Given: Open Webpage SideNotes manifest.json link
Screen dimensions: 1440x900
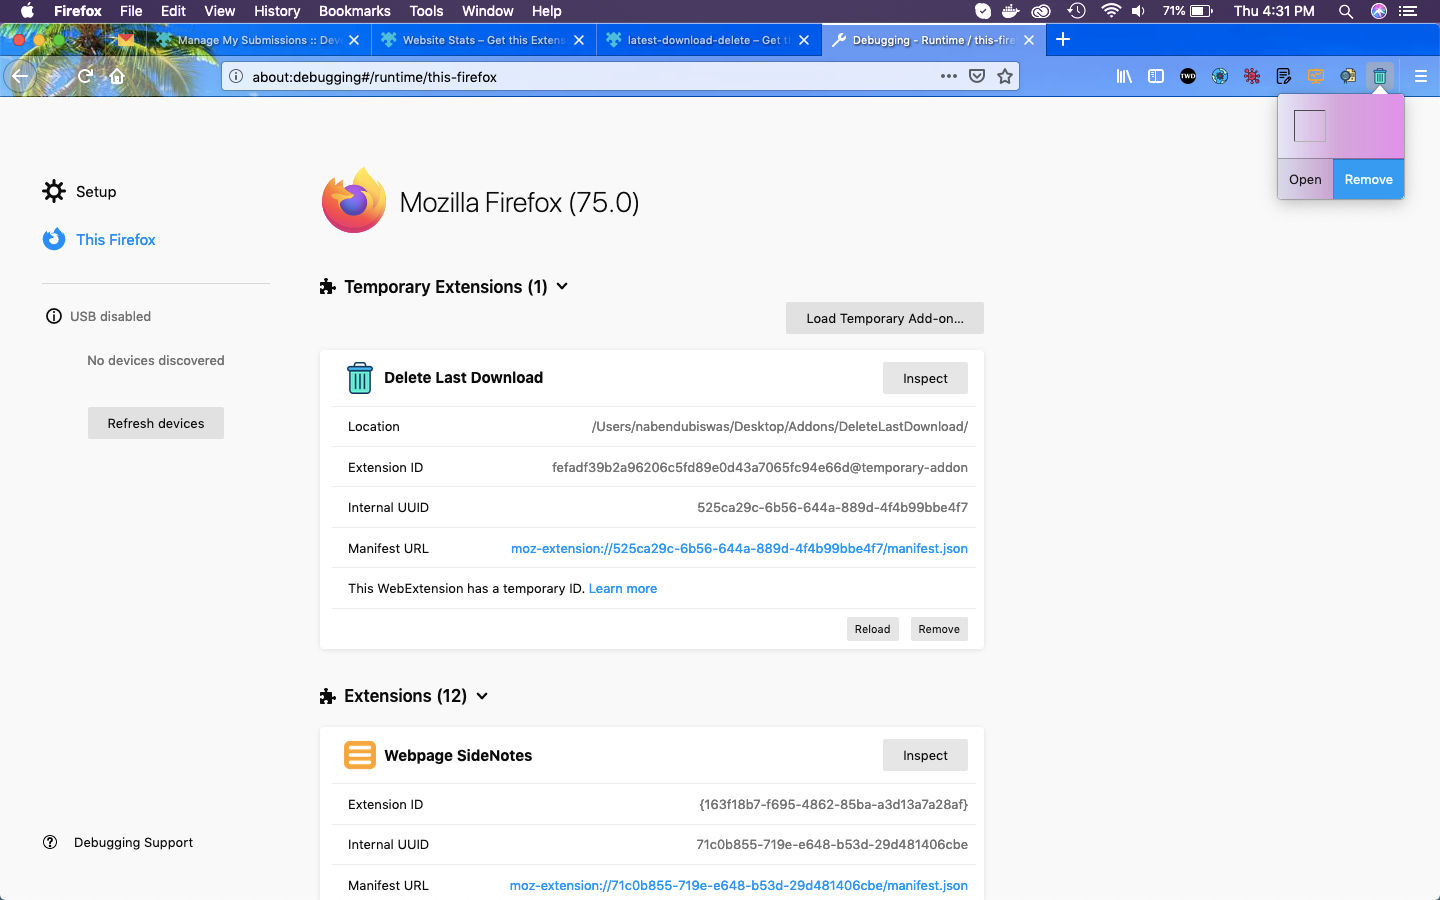Looking at the screenshot, I should tap(739, 885).
